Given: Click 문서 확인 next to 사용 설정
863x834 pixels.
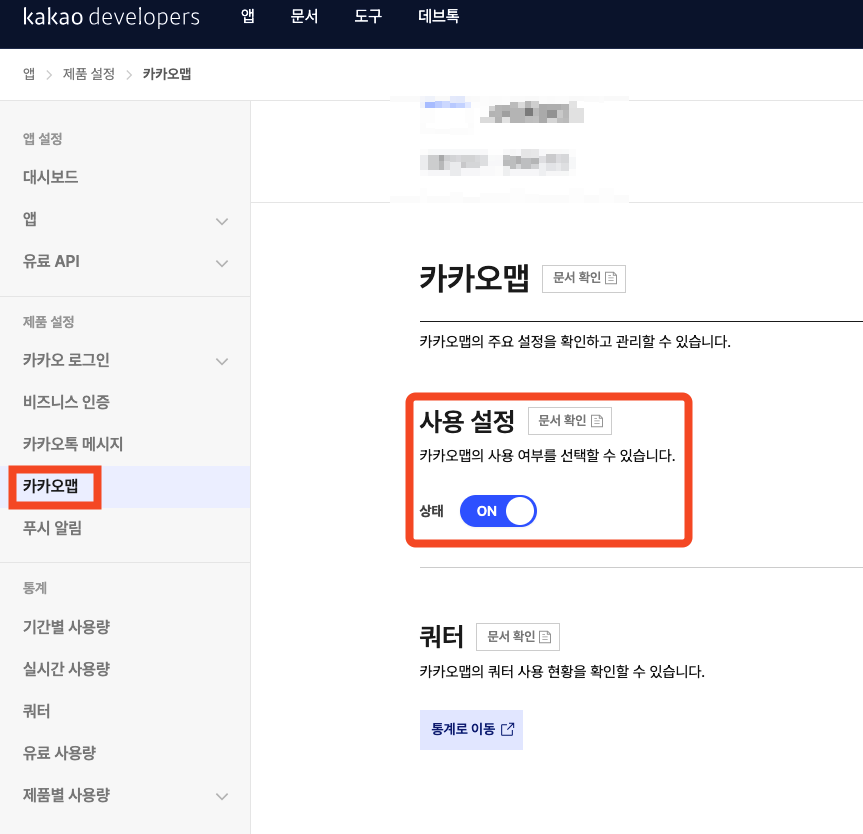Looking at the screenshot, I should coord(569,421).
